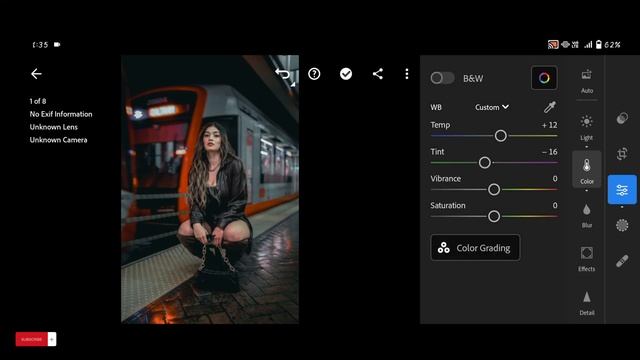Click the Tint slider handle

coord(484,162)
